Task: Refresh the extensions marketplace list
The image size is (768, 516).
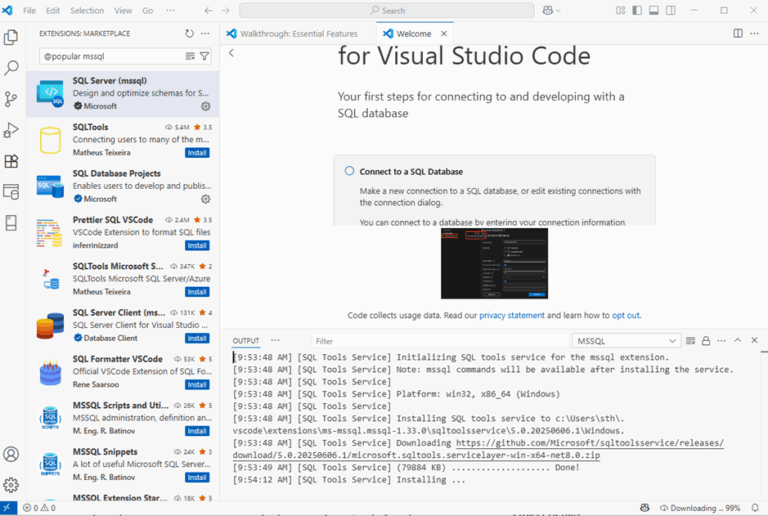Action: coord(189,33)
